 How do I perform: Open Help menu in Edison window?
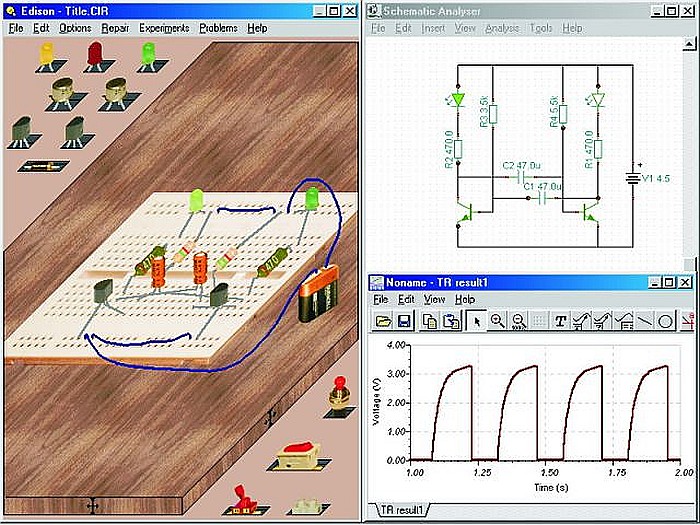pos(257,28)
